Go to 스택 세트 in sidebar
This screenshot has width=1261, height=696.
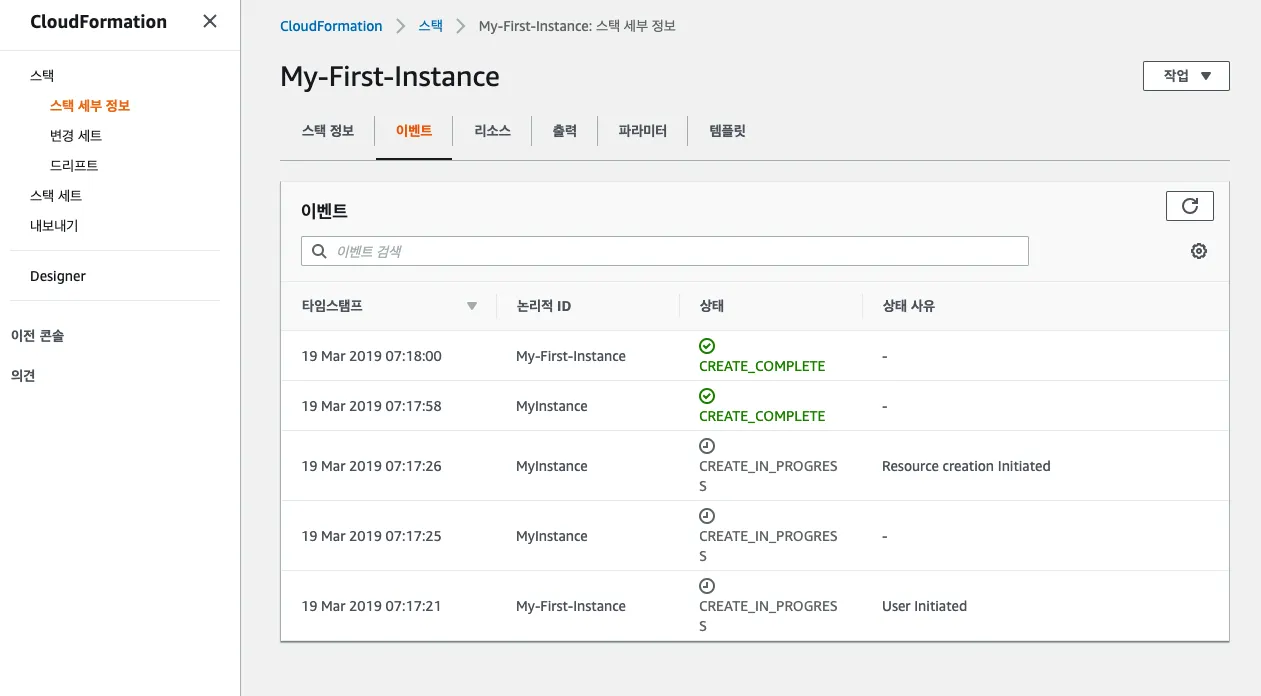(x=56, y=195)
